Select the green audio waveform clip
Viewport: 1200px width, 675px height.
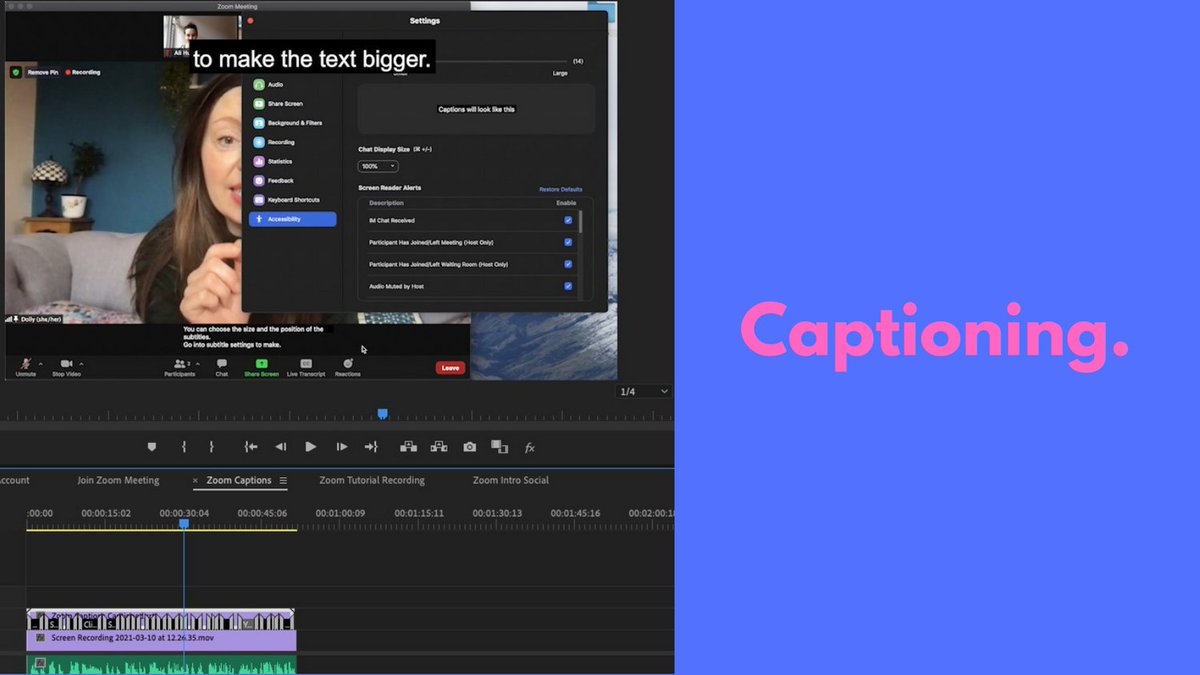(x=161, y=665)
